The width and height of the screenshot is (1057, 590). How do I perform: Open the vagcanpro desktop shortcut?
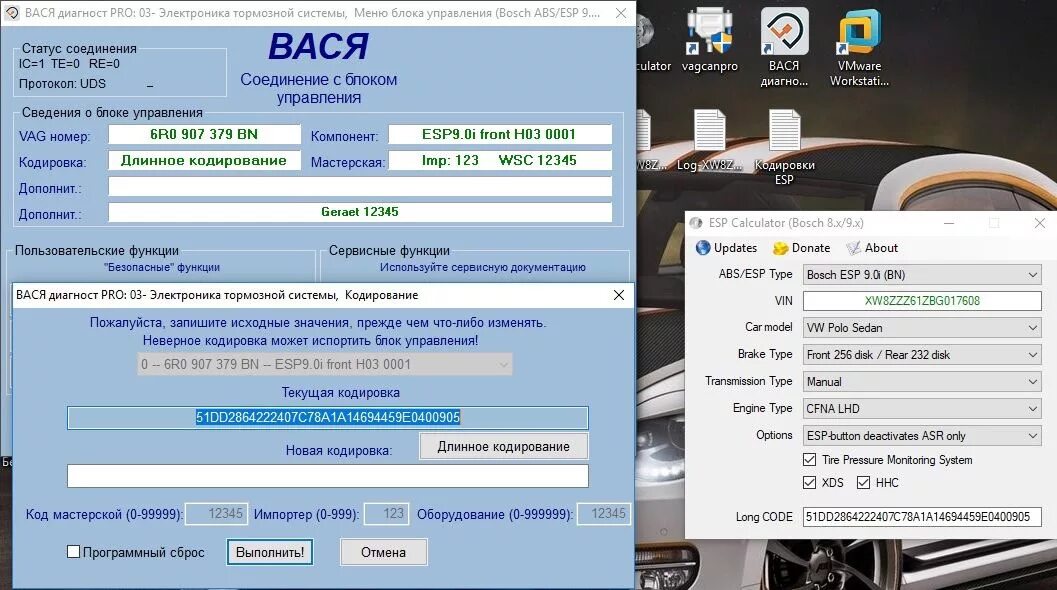coord(709,39)
